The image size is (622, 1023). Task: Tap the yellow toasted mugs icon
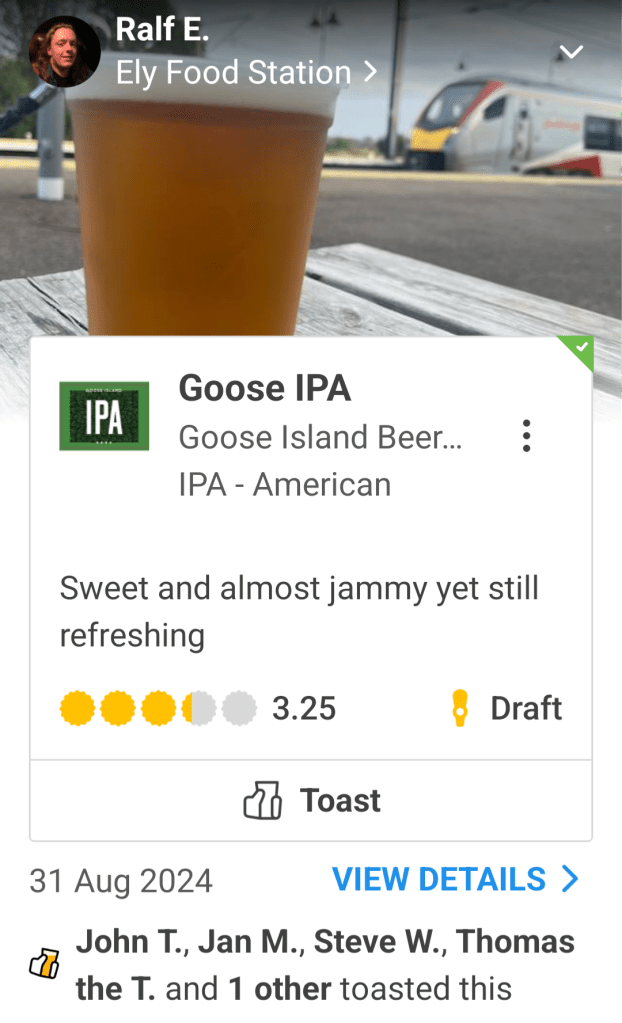click(46, 964)
